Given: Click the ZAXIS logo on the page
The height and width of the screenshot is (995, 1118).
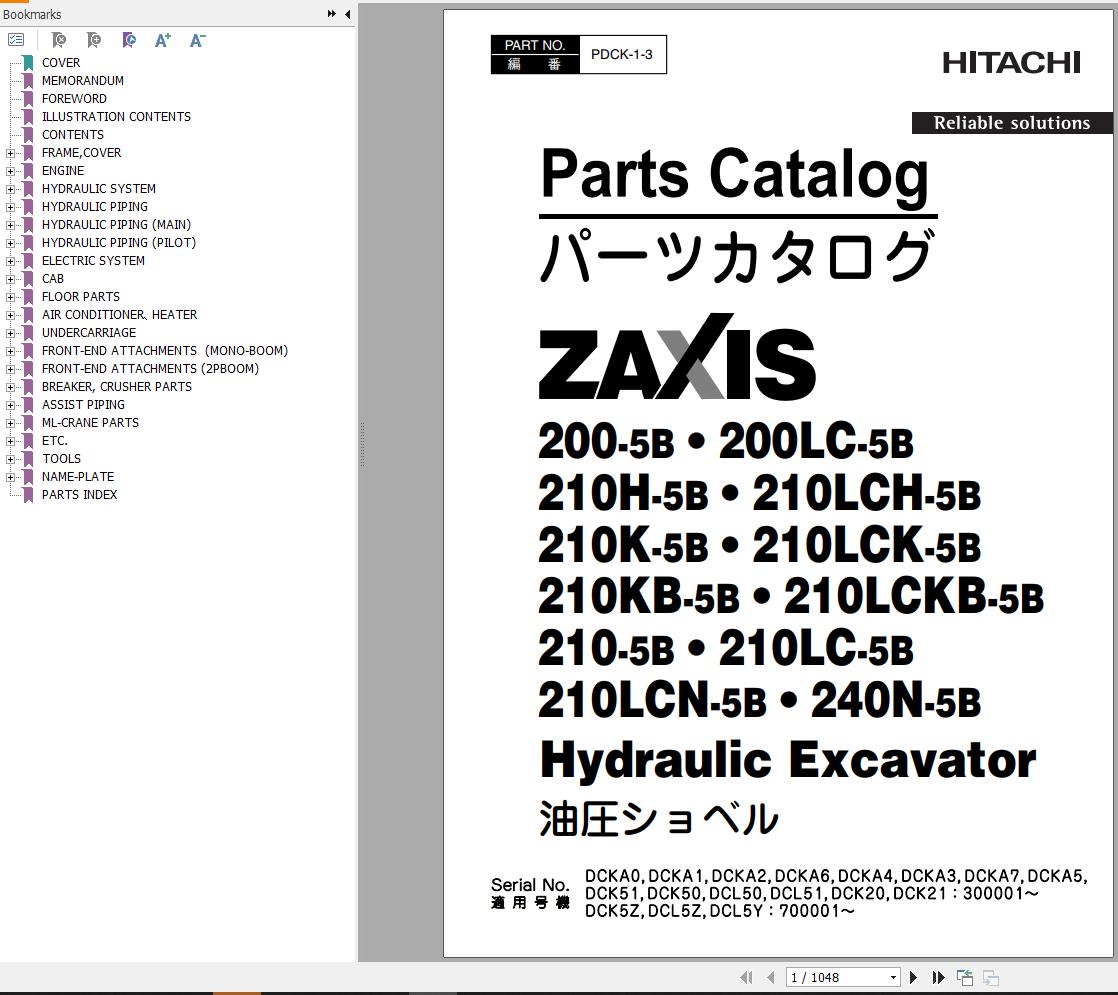Looking at the screenshot, I should coord(677,357).
